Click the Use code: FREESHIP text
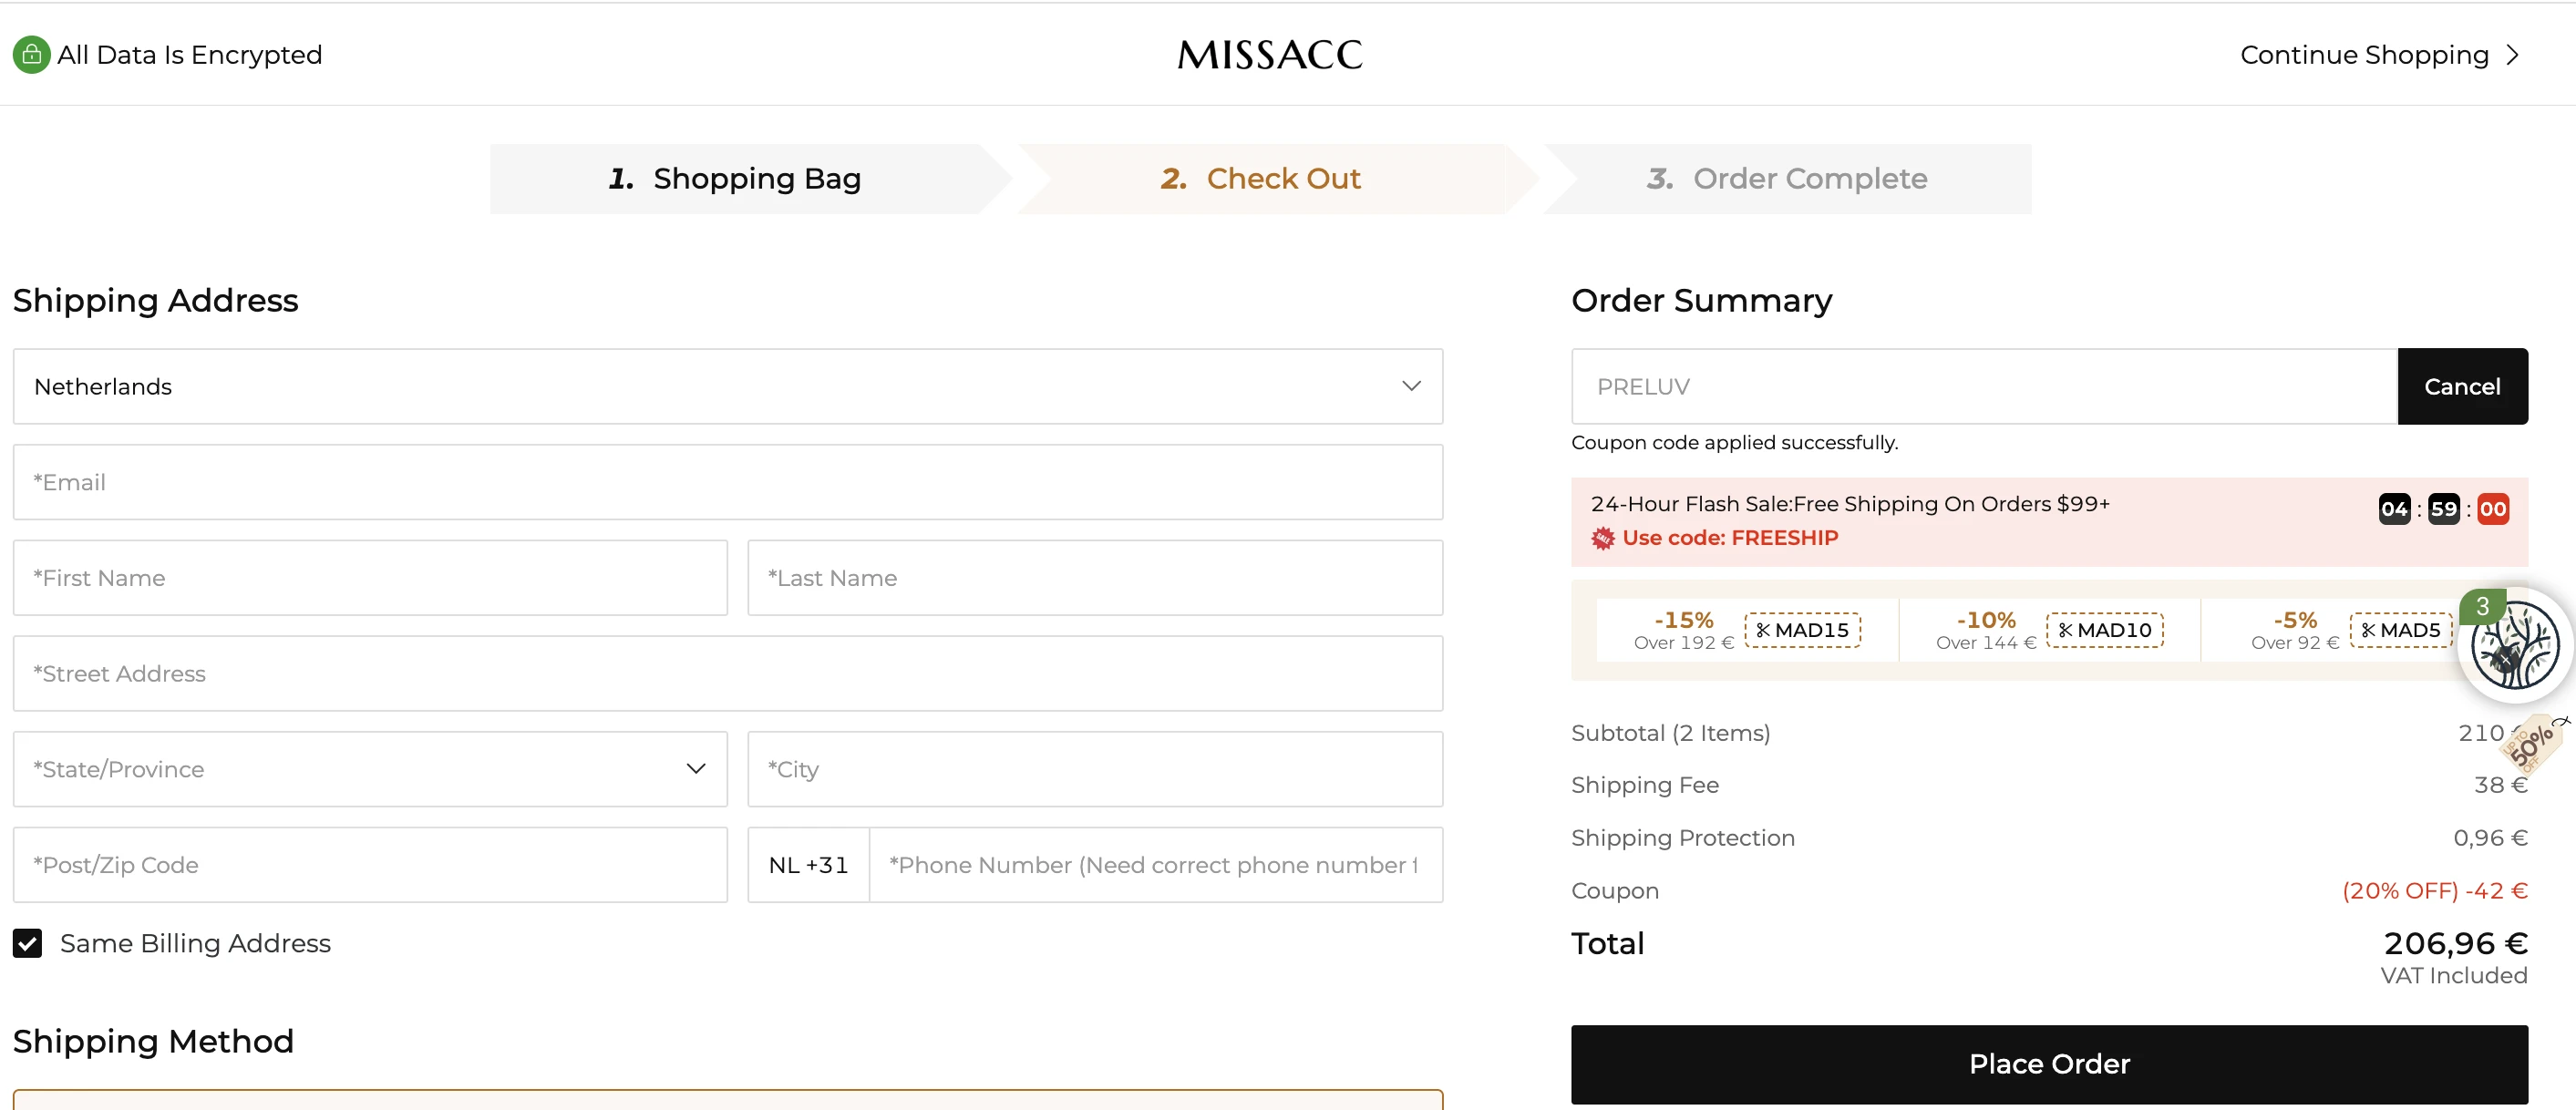Viewport: 2576px width, 1110px height. (1730, 538)
